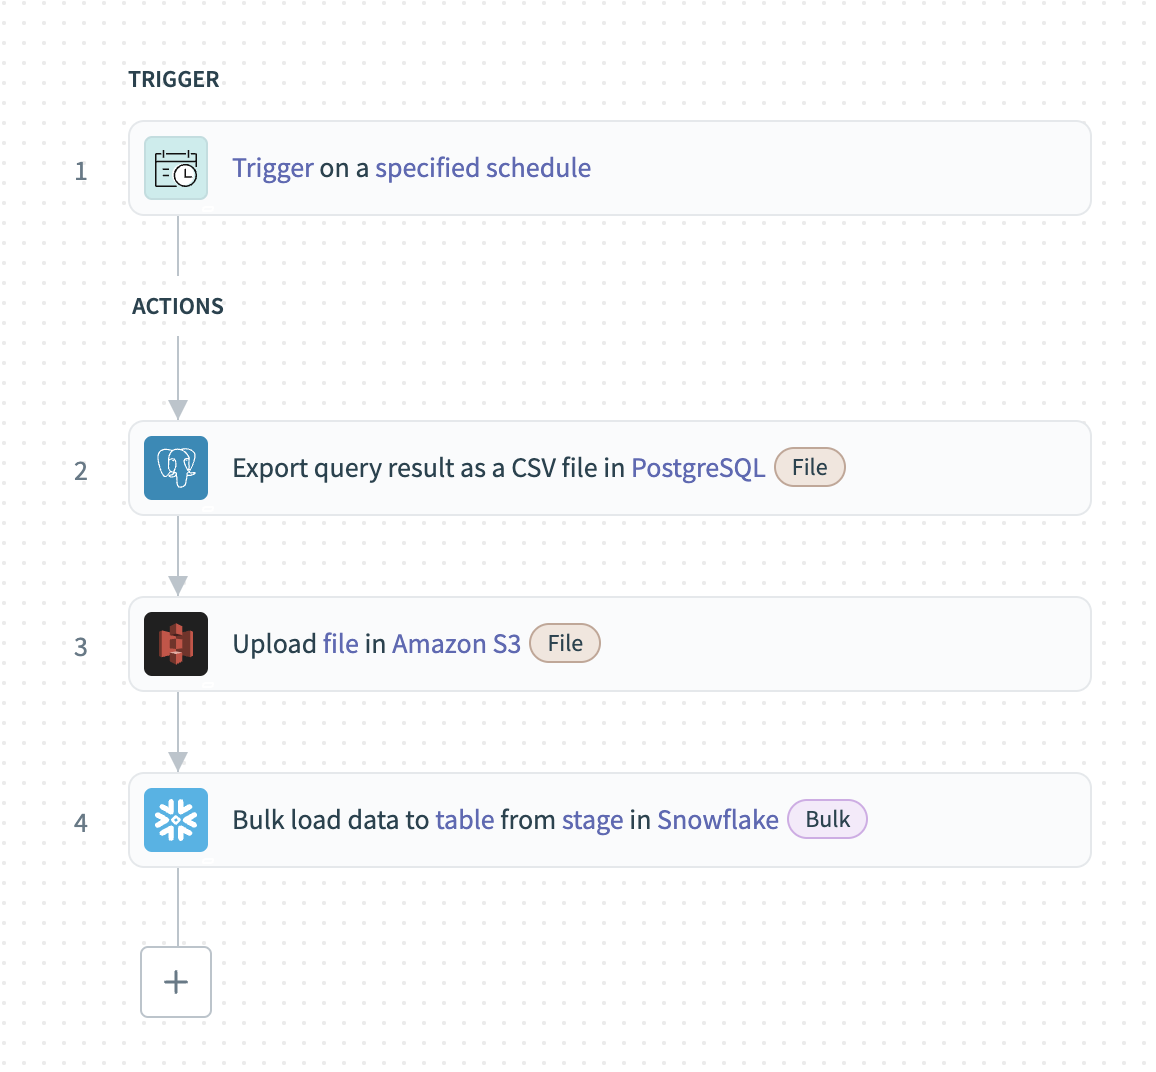Click the stage link in step 4
Screen dimensions: 1156x1072
pyautogui.click(x=592, y=819)
